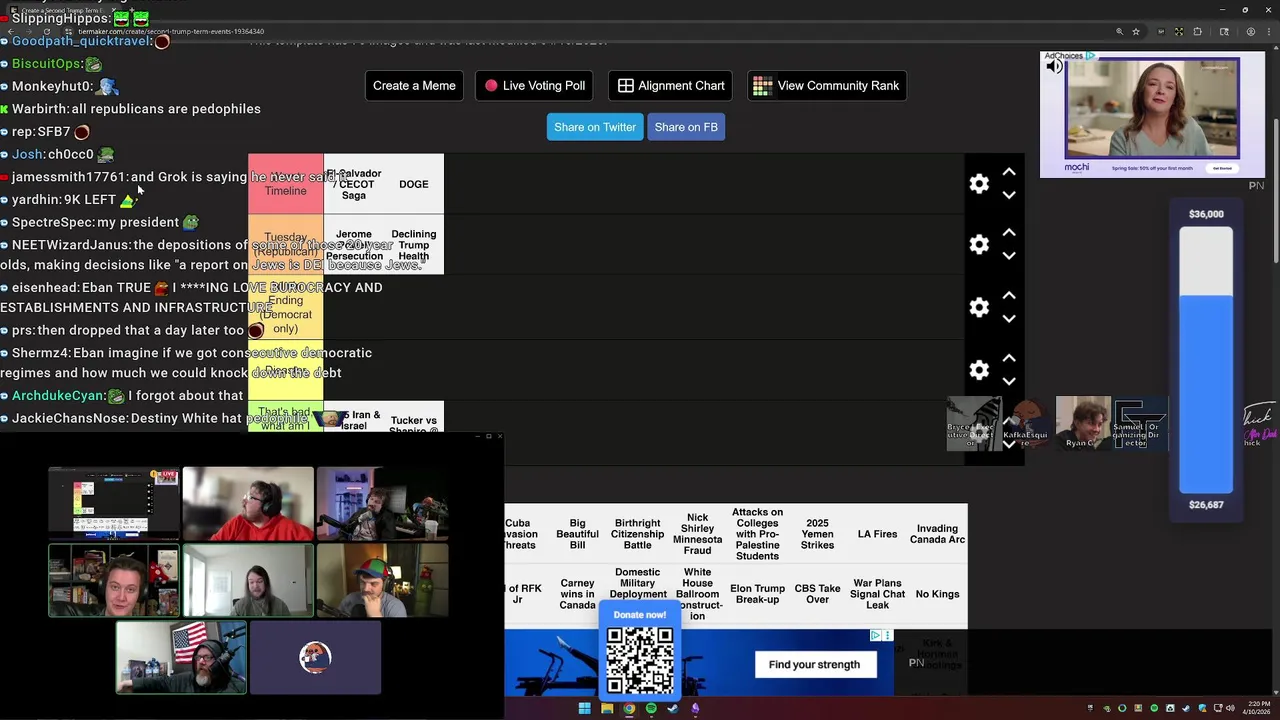Open settings gear for the fourth tier row

tap(979, 370)
